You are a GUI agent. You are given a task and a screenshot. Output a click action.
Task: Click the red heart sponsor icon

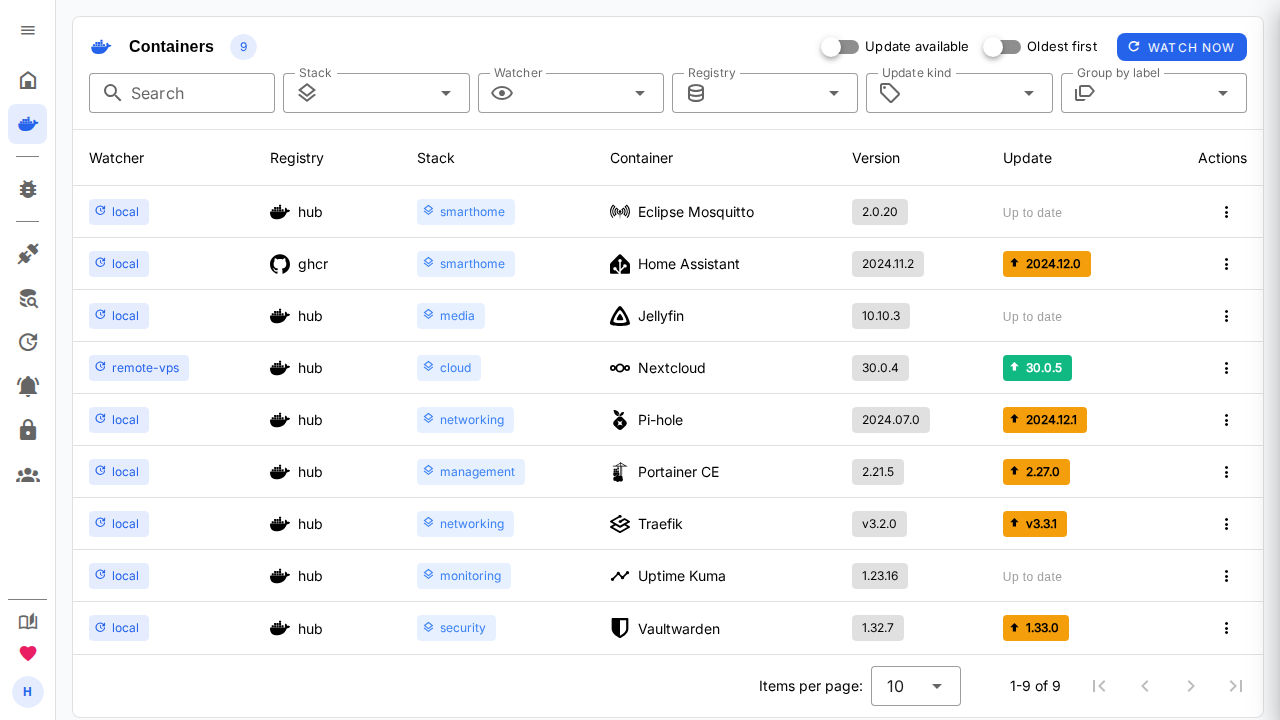28,653
